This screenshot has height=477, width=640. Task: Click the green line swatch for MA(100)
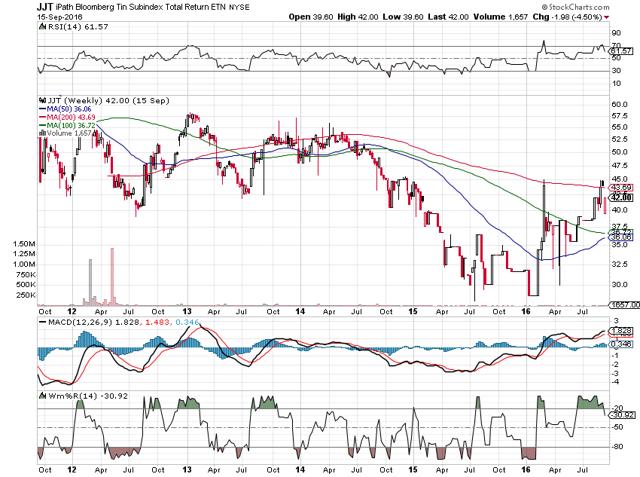(42, 125)
